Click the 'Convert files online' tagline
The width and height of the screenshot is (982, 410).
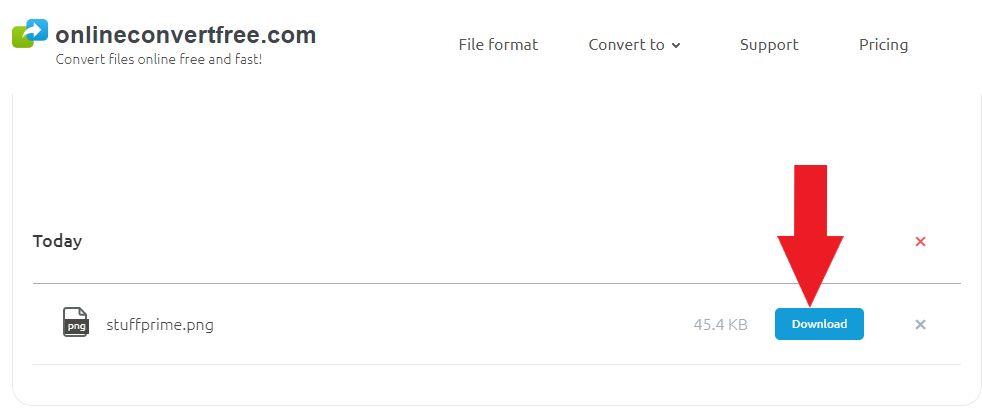coord(158,59)
